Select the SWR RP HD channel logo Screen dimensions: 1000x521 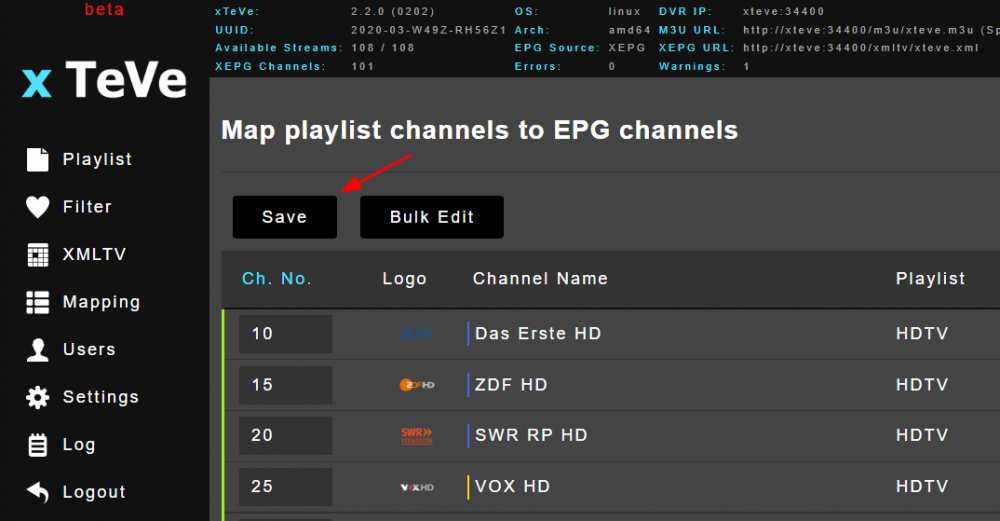(417, 436)
